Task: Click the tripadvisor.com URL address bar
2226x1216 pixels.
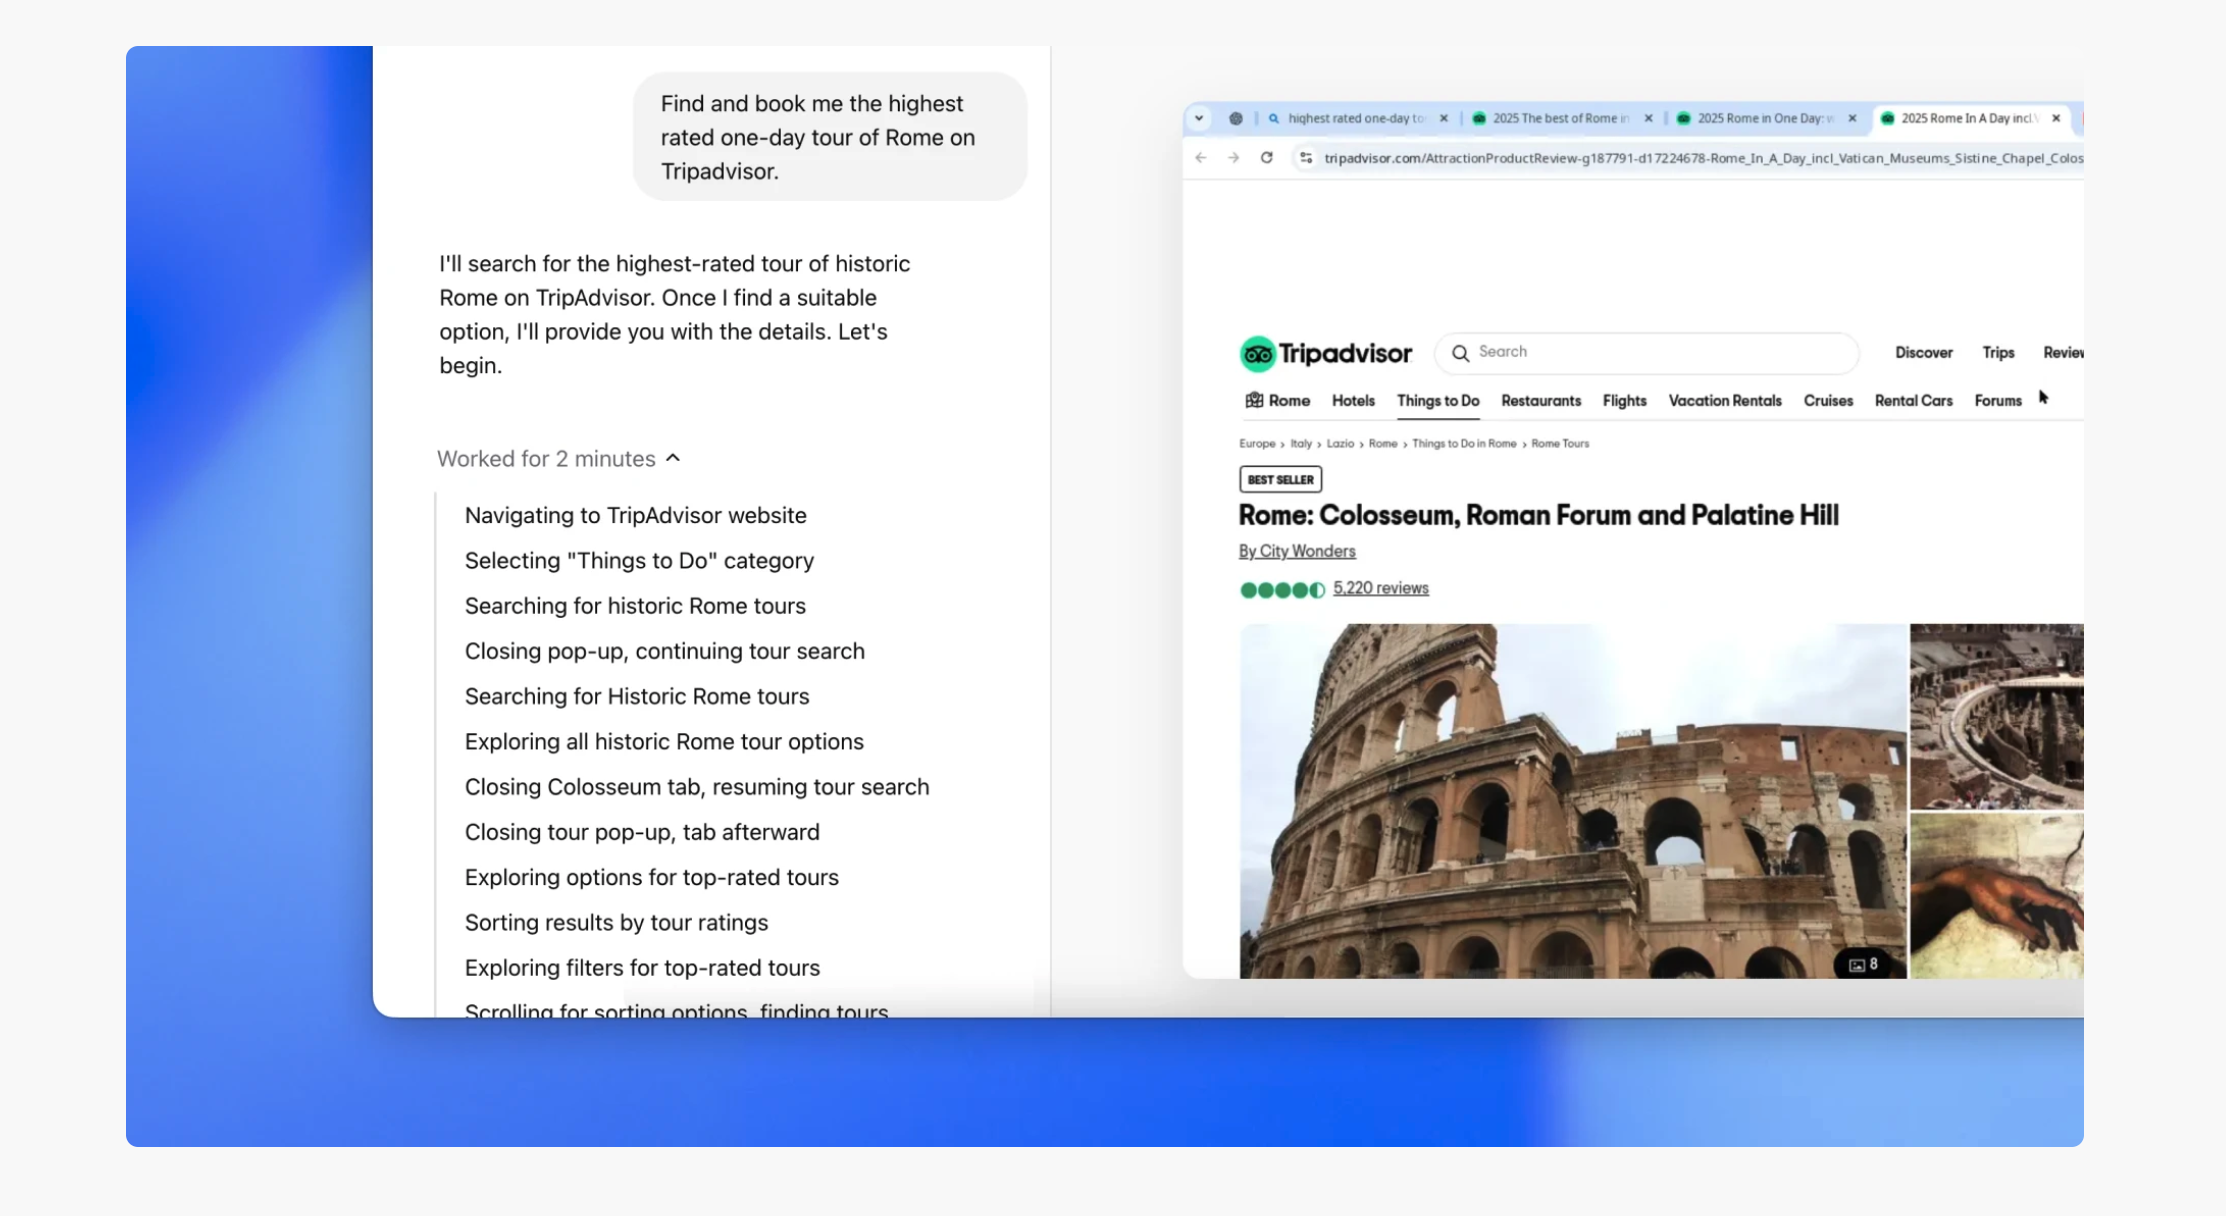Action: pos(1702,158)
